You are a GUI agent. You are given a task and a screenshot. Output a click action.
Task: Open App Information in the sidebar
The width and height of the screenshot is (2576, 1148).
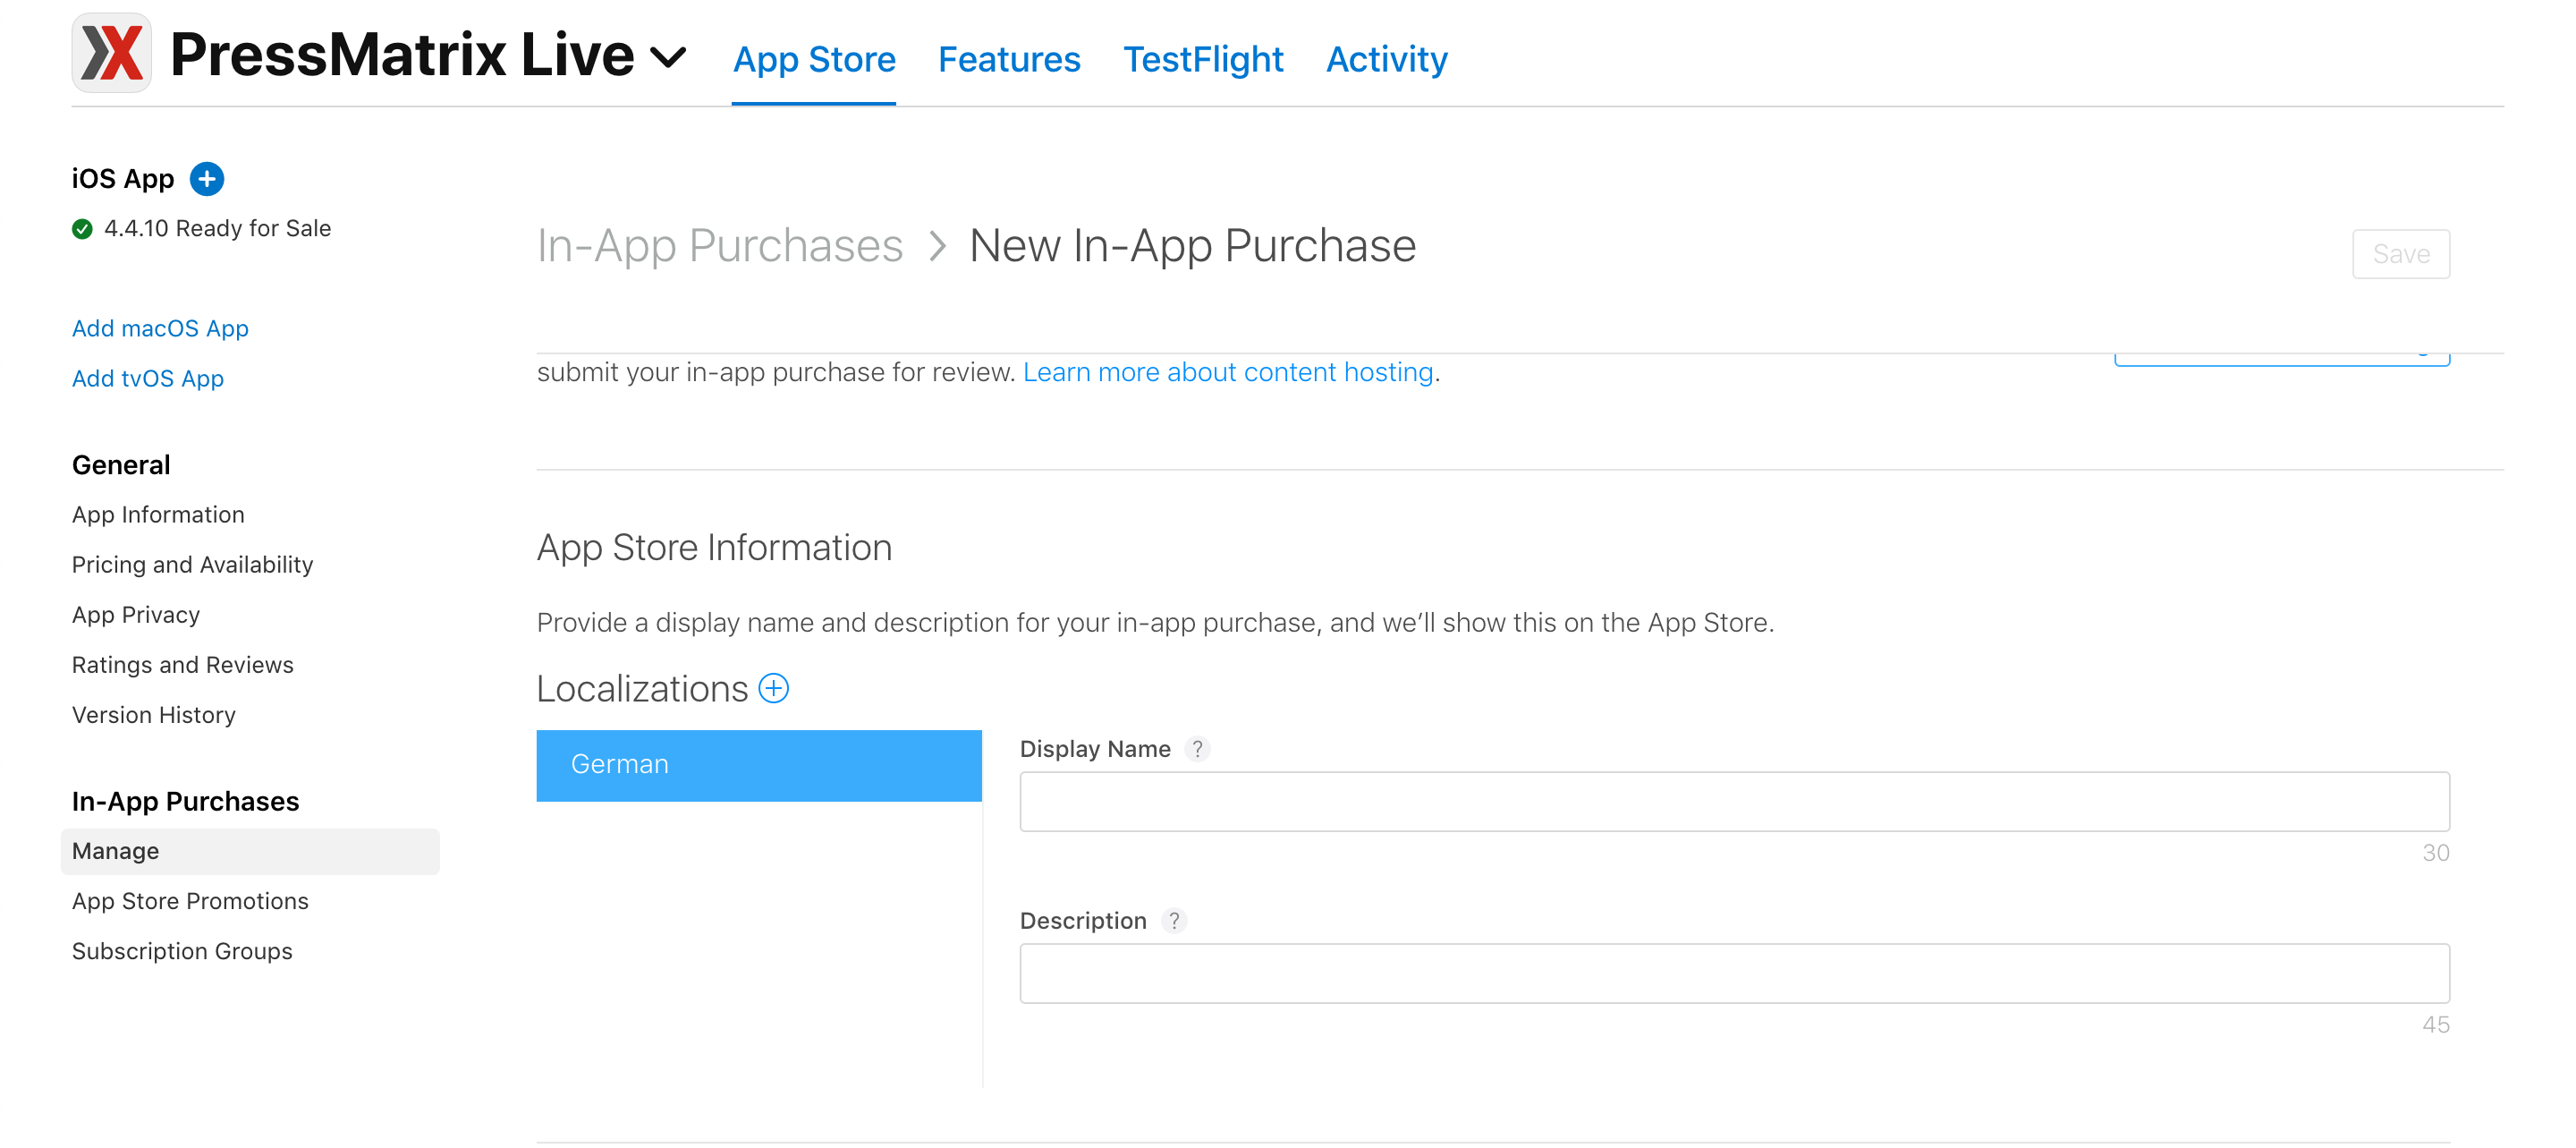coord(158,515)
